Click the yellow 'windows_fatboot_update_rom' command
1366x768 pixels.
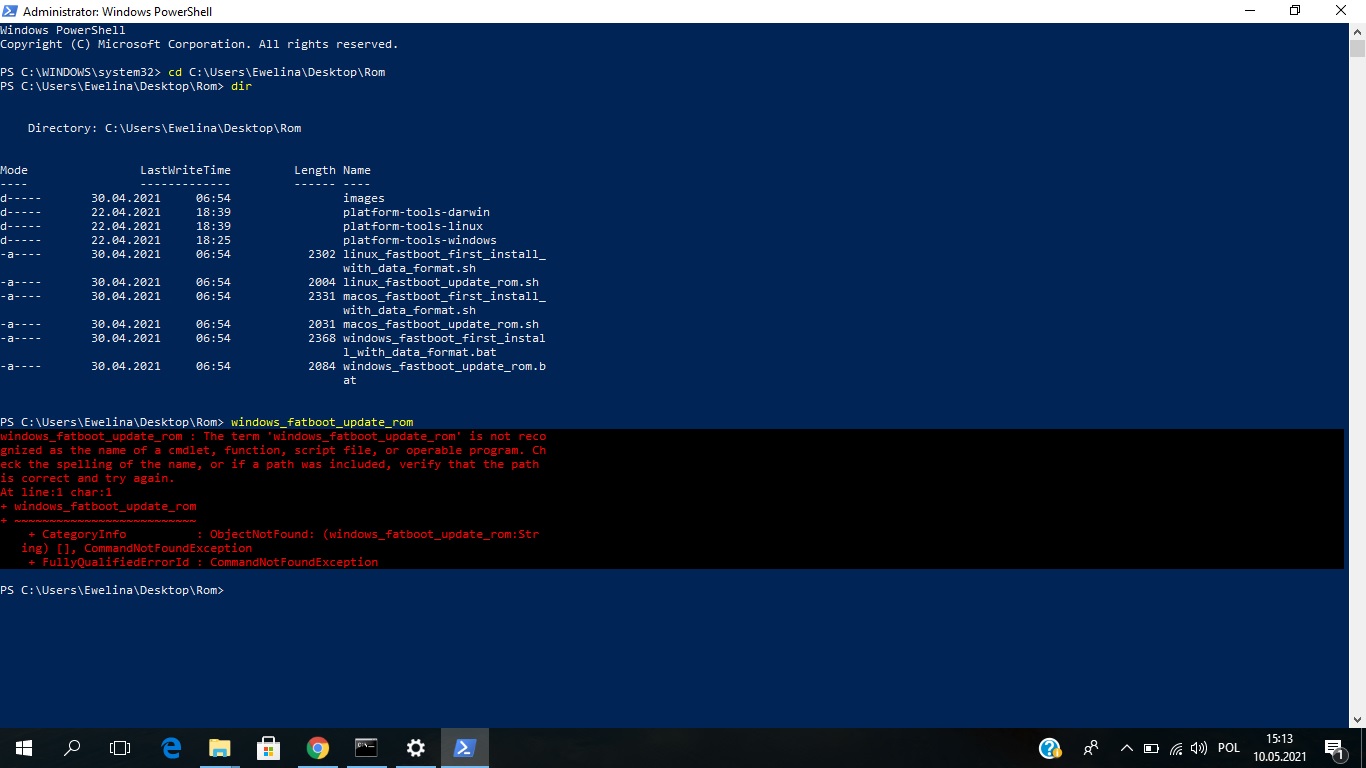click(x=322, y=422)
